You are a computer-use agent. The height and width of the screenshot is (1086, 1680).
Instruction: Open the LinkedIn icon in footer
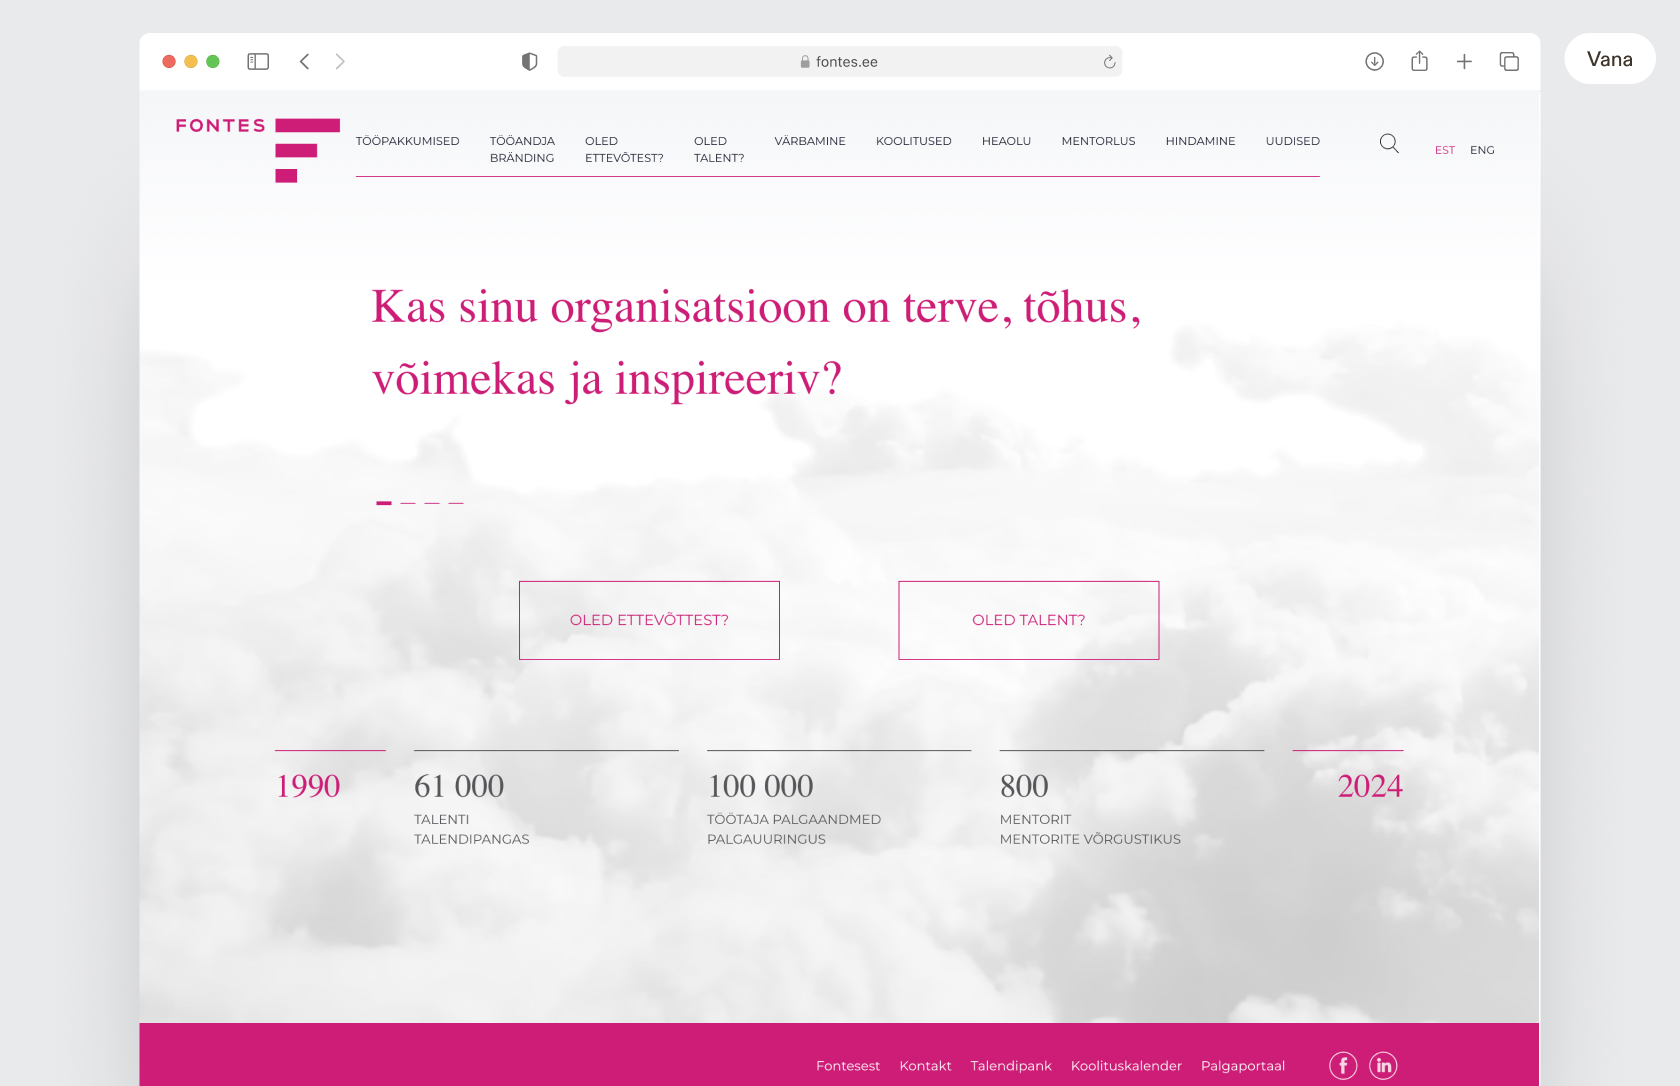point(1383,1066)
